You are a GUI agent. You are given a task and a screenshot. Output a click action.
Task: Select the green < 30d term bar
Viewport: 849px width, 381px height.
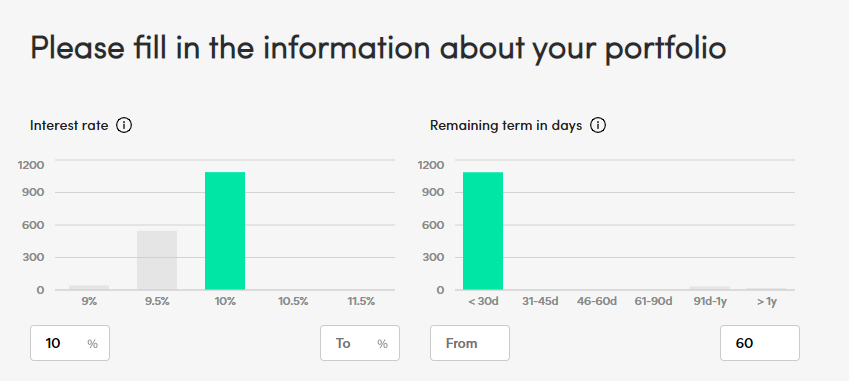483,231
